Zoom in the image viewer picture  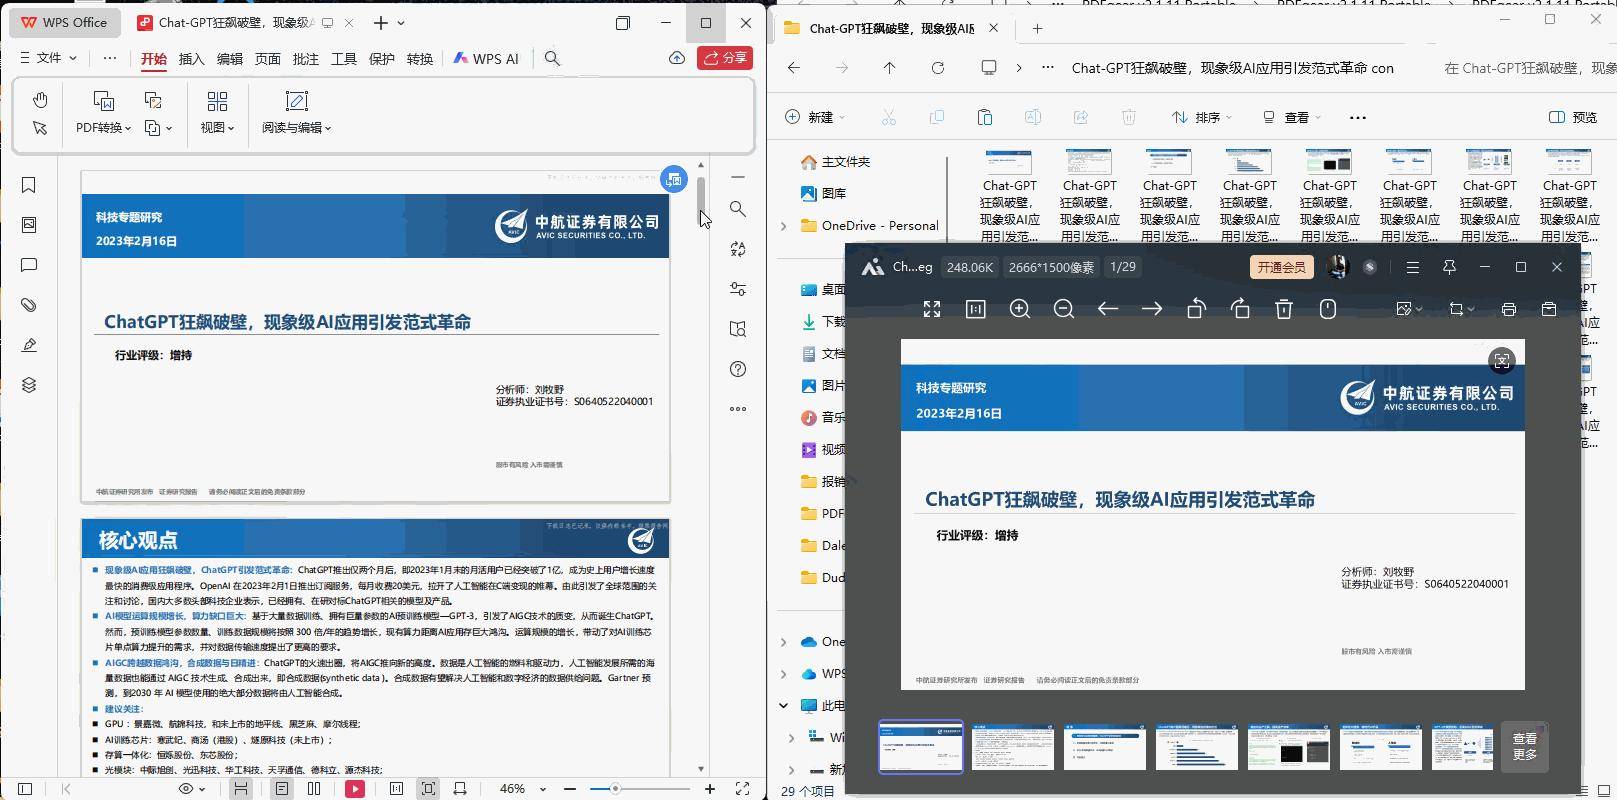click(1020, 309)
